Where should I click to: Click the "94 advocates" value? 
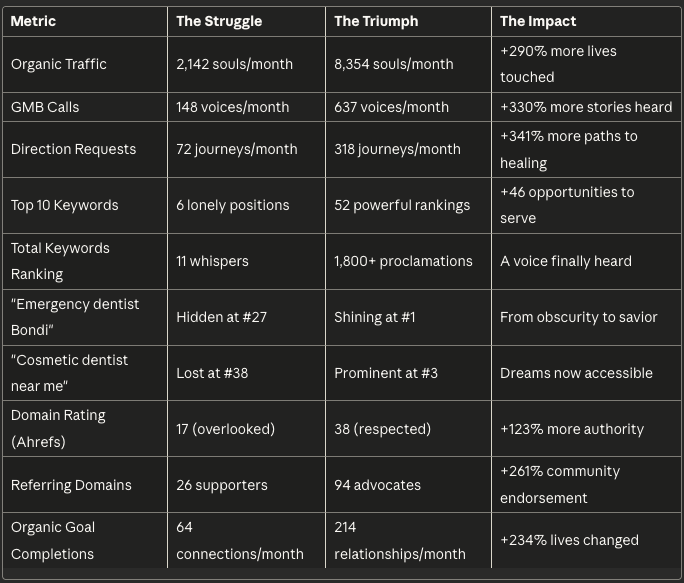pyautogui.click(x=377, y=485)
